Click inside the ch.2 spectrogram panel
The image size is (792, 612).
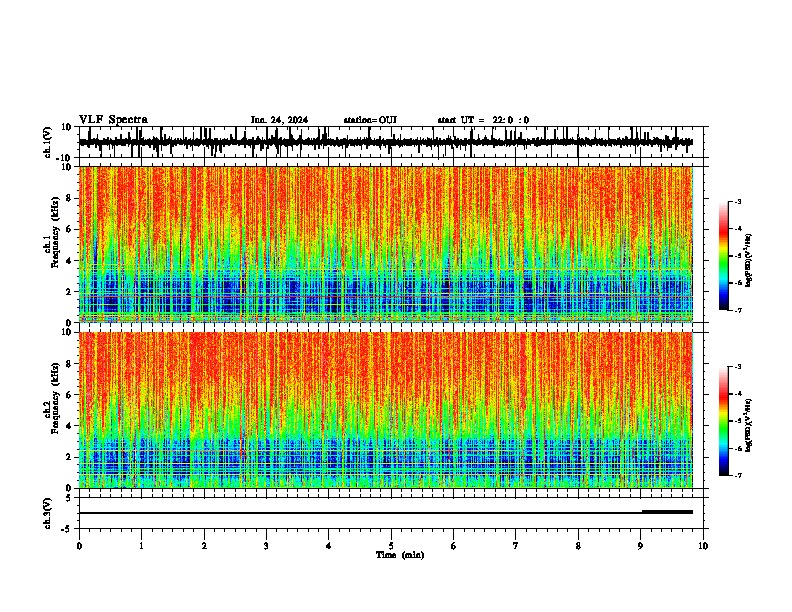386,410
